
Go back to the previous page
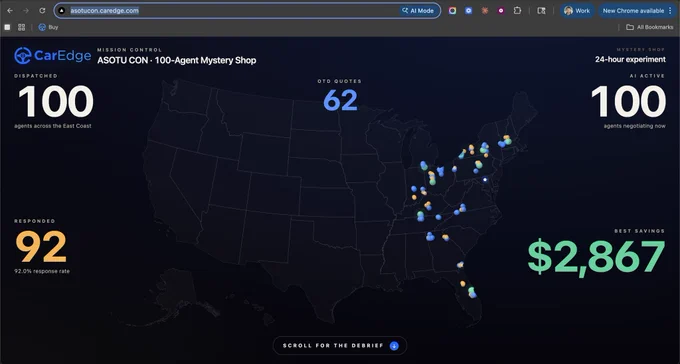pyautogui.click(x=10, y=10)
